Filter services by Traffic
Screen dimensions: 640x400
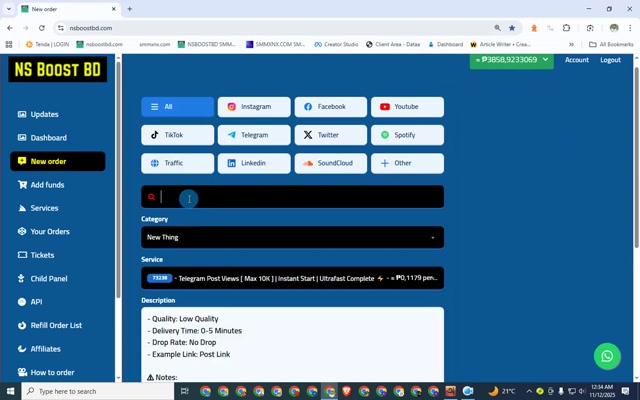(178, 163)
